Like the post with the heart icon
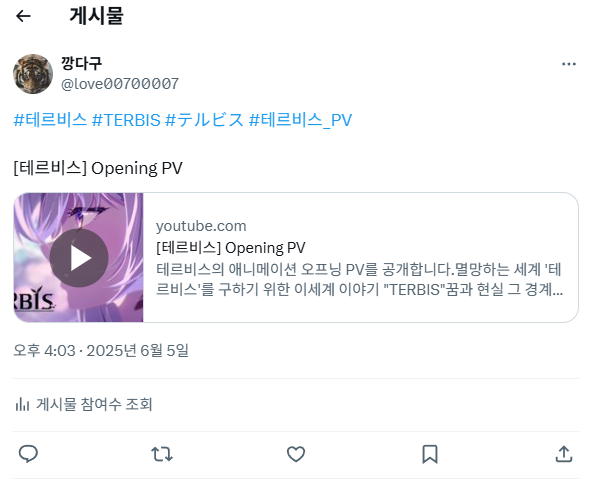The height and width of the screenshot is (482, 594). 296,454
